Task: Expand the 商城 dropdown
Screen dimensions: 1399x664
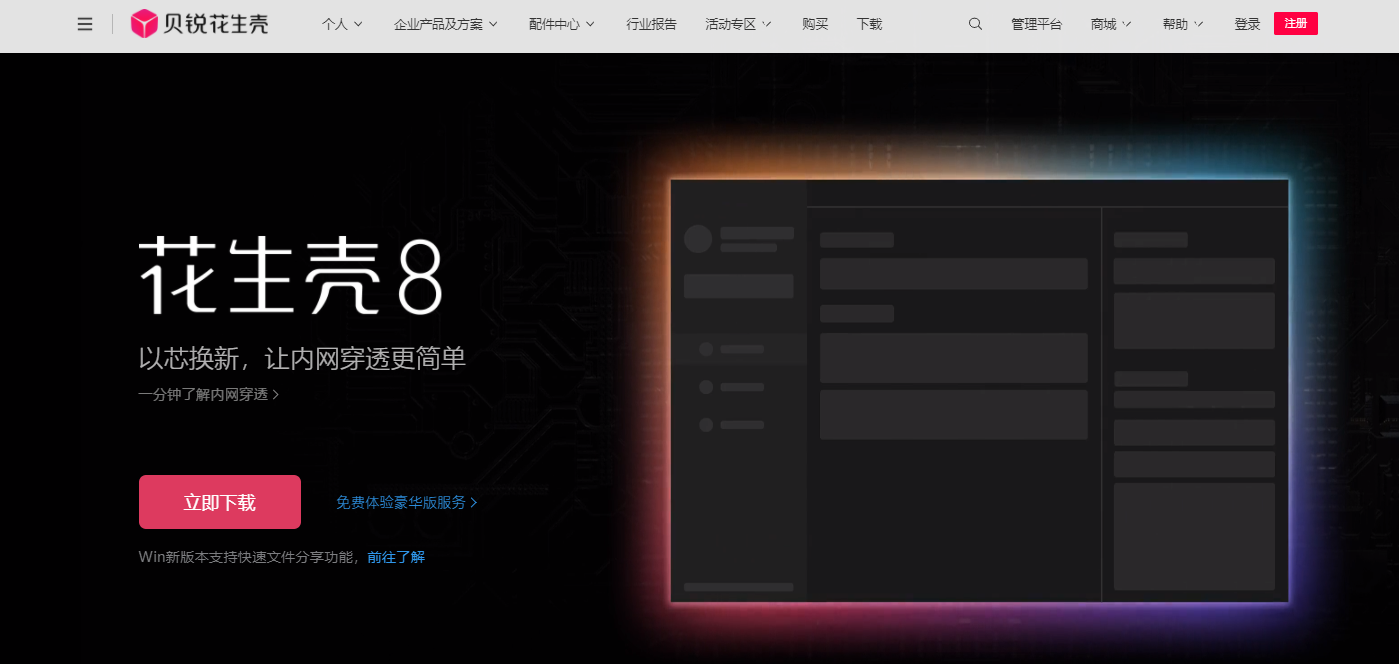Action: pos(1111,24)
